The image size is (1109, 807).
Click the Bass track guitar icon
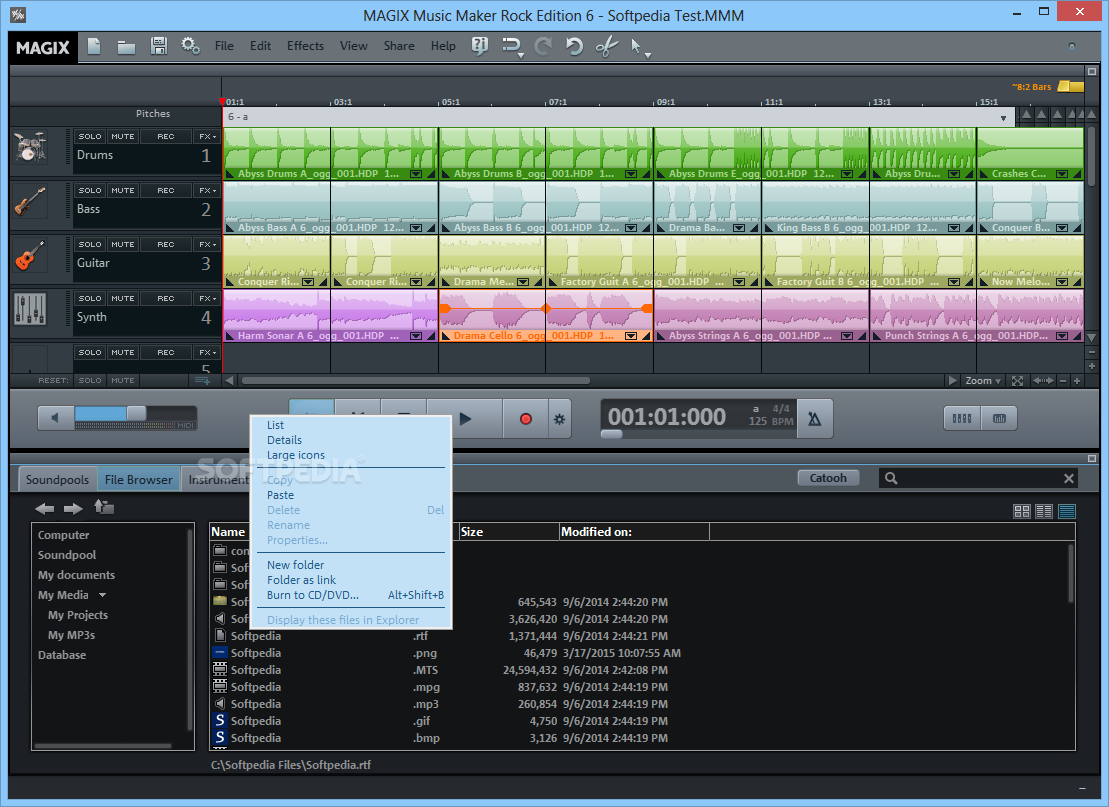[30, 202]
